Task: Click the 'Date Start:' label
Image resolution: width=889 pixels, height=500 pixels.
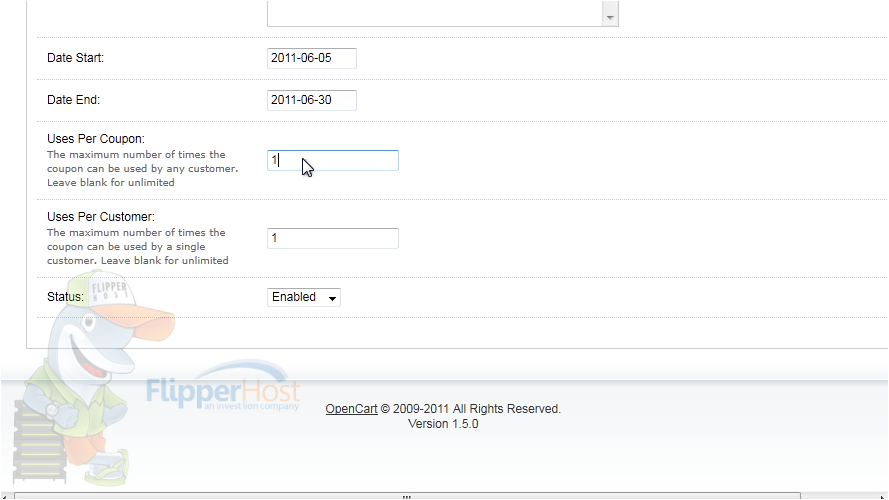Action: click(x=75, y=58)
